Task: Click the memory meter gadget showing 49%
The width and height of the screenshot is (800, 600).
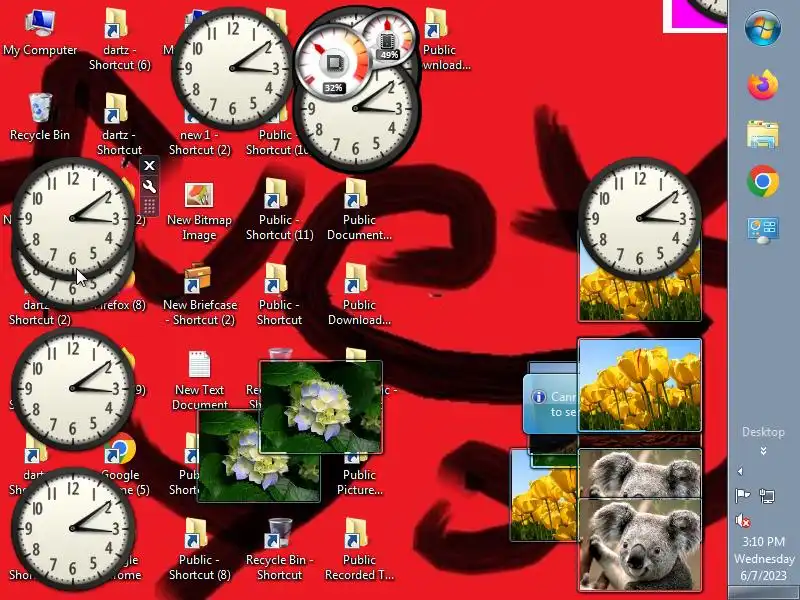Action: 390,37
